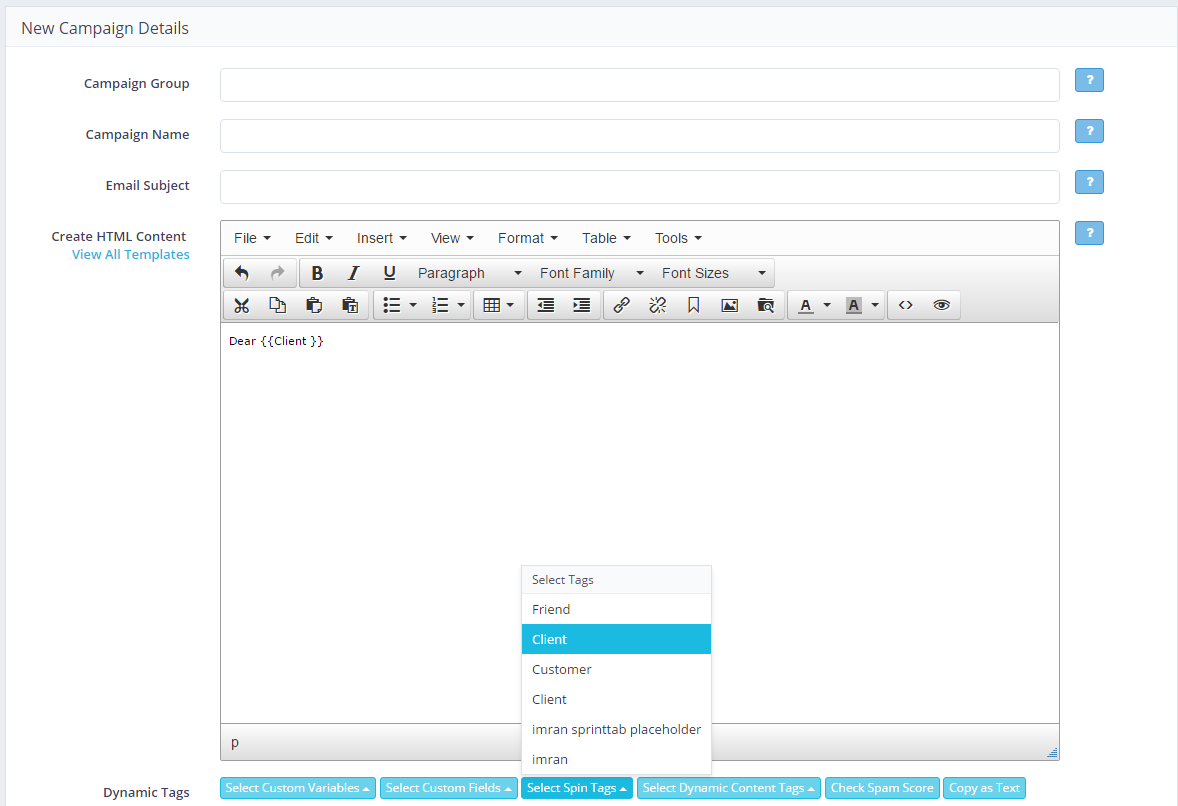Click into the Campaign Name field
The height and width of the screenshot is (806, 1178).
[x=639, y=136]
